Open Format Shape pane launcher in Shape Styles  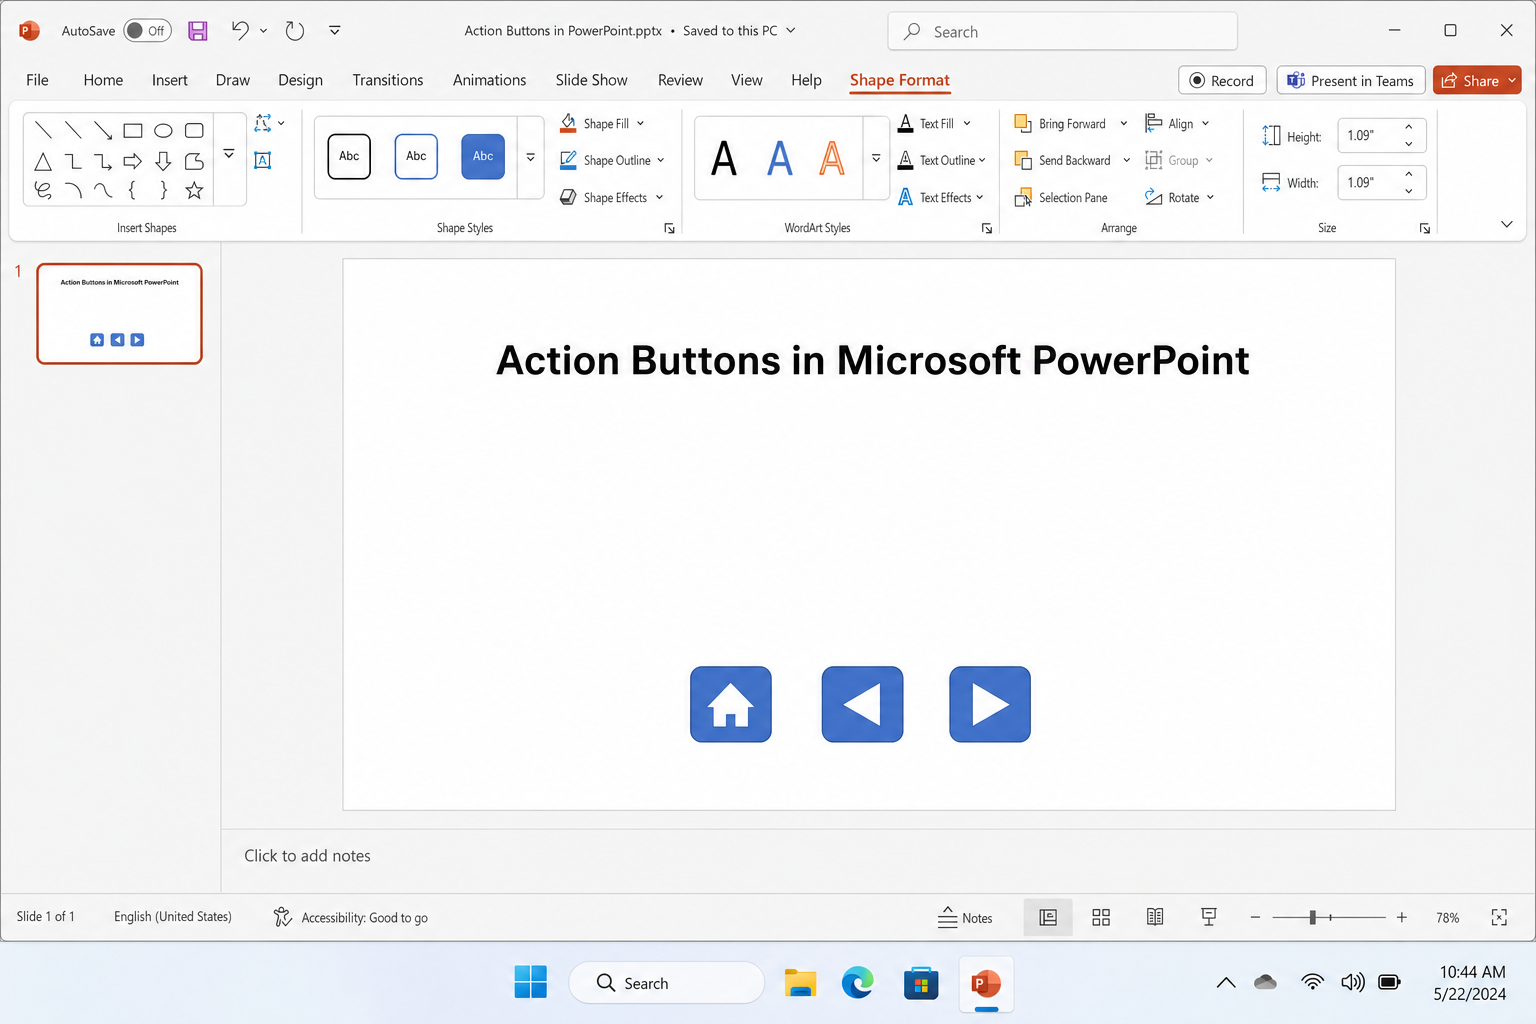coord(669,229)
